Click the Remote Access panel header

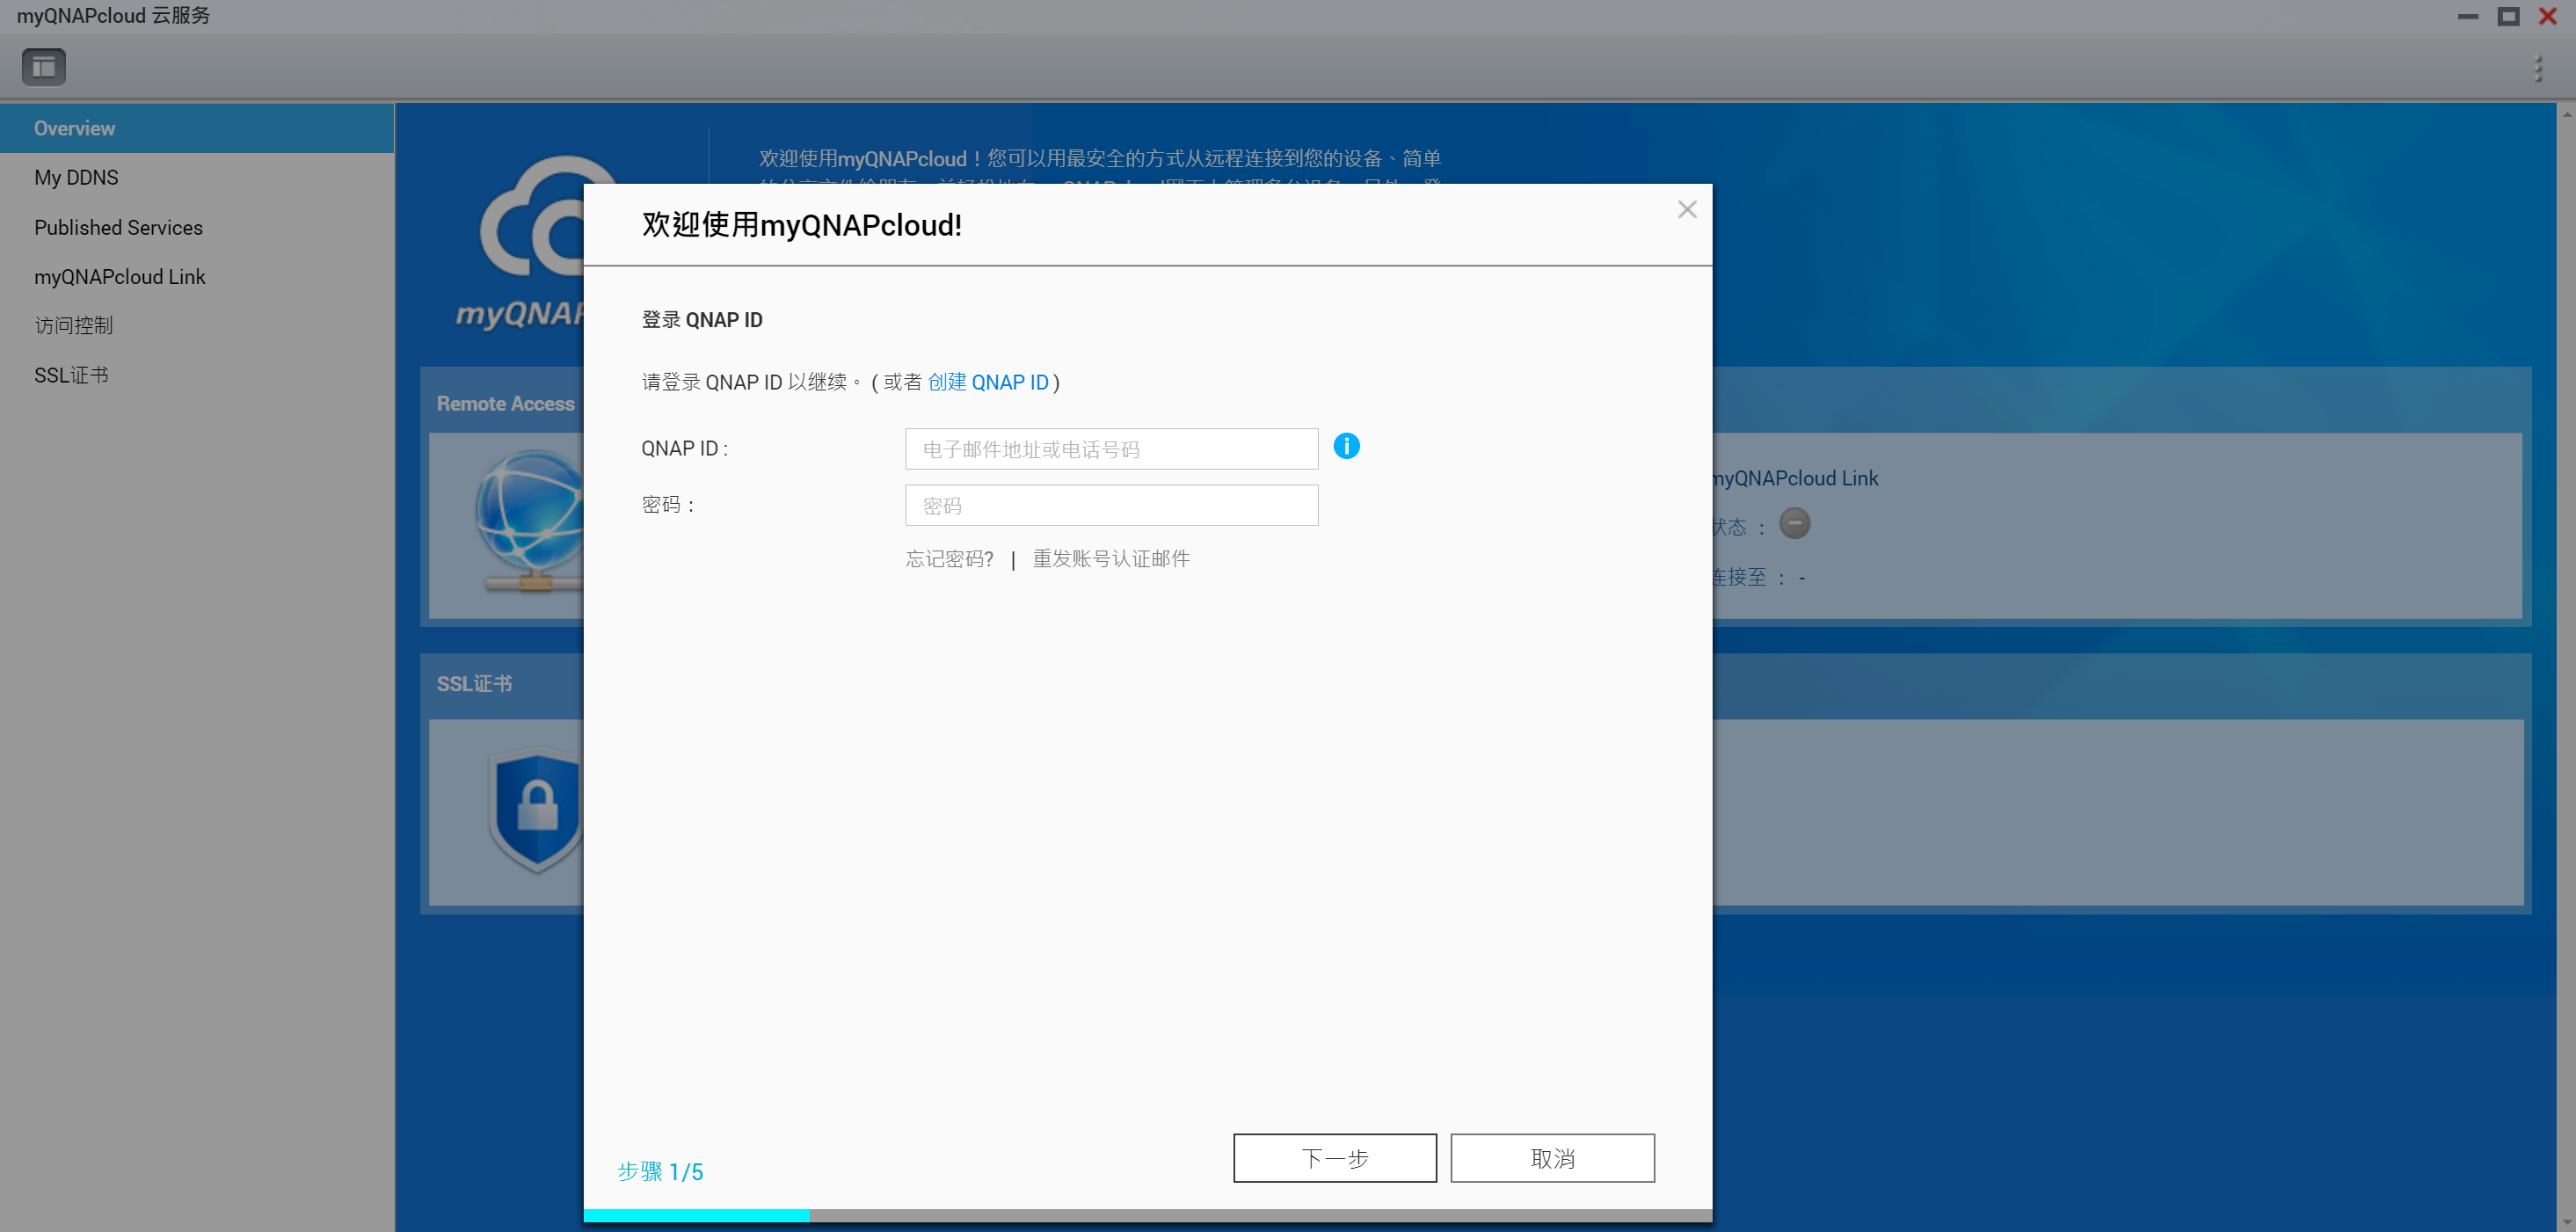point(505,403)
